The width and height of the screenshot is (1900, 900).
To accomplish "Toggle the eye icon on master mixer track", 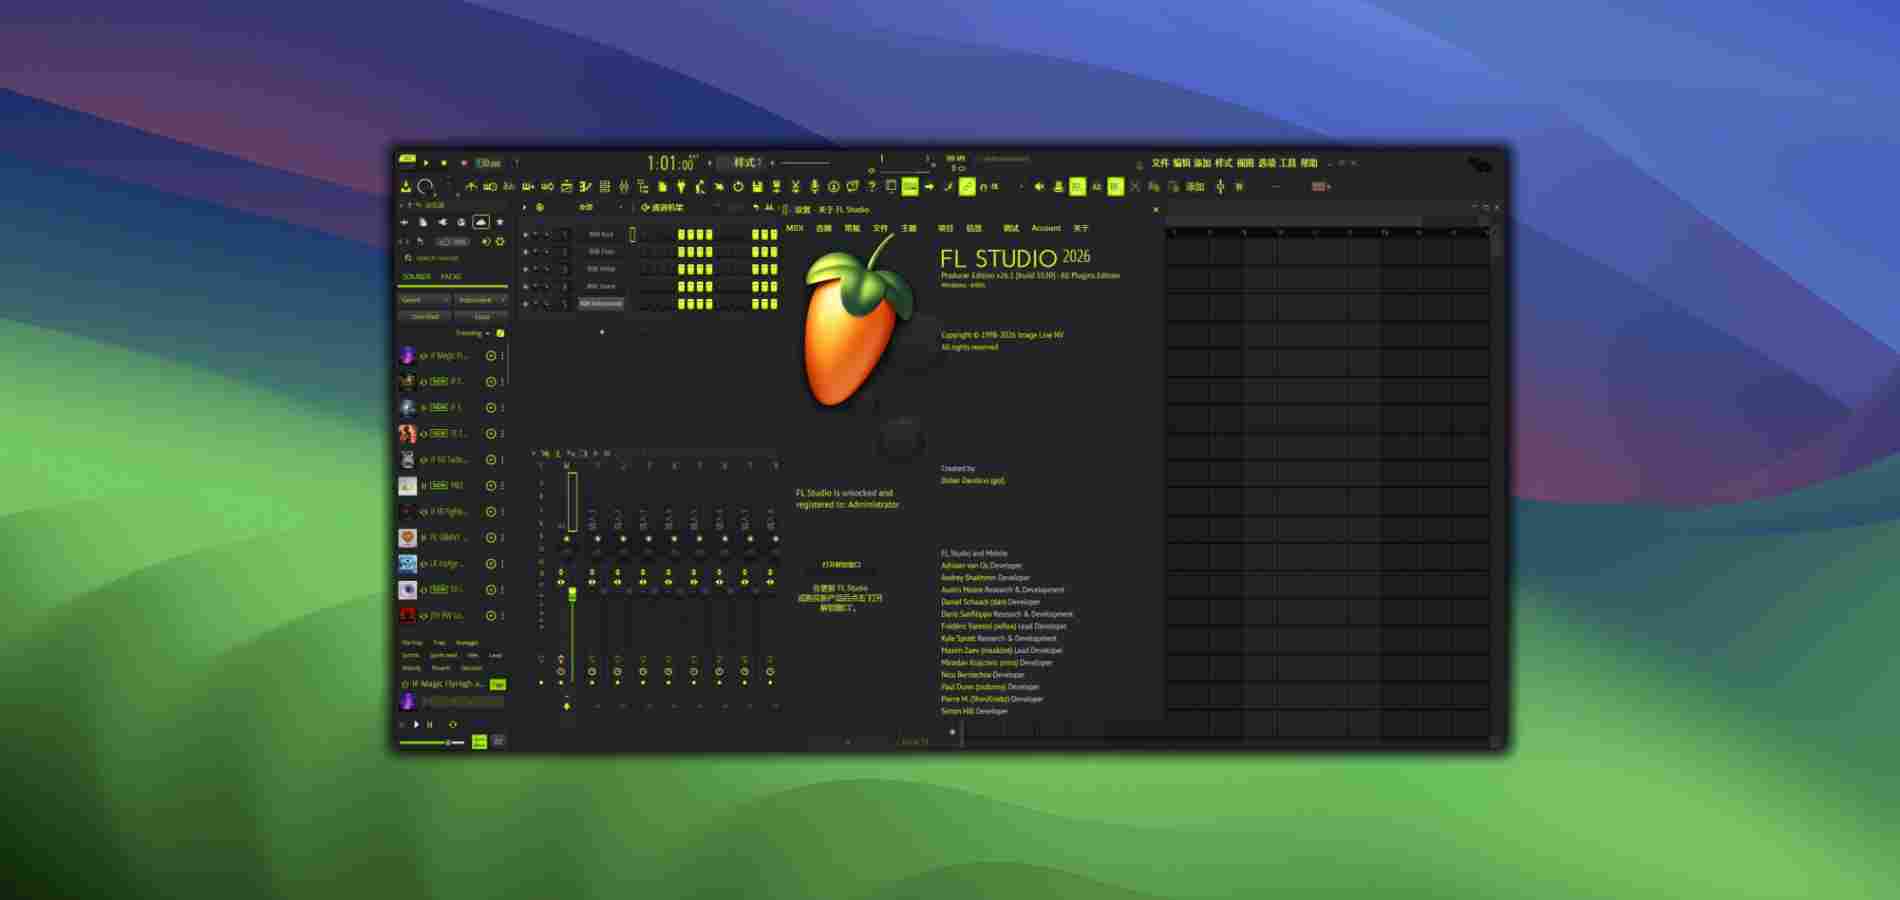I will 561,582.
